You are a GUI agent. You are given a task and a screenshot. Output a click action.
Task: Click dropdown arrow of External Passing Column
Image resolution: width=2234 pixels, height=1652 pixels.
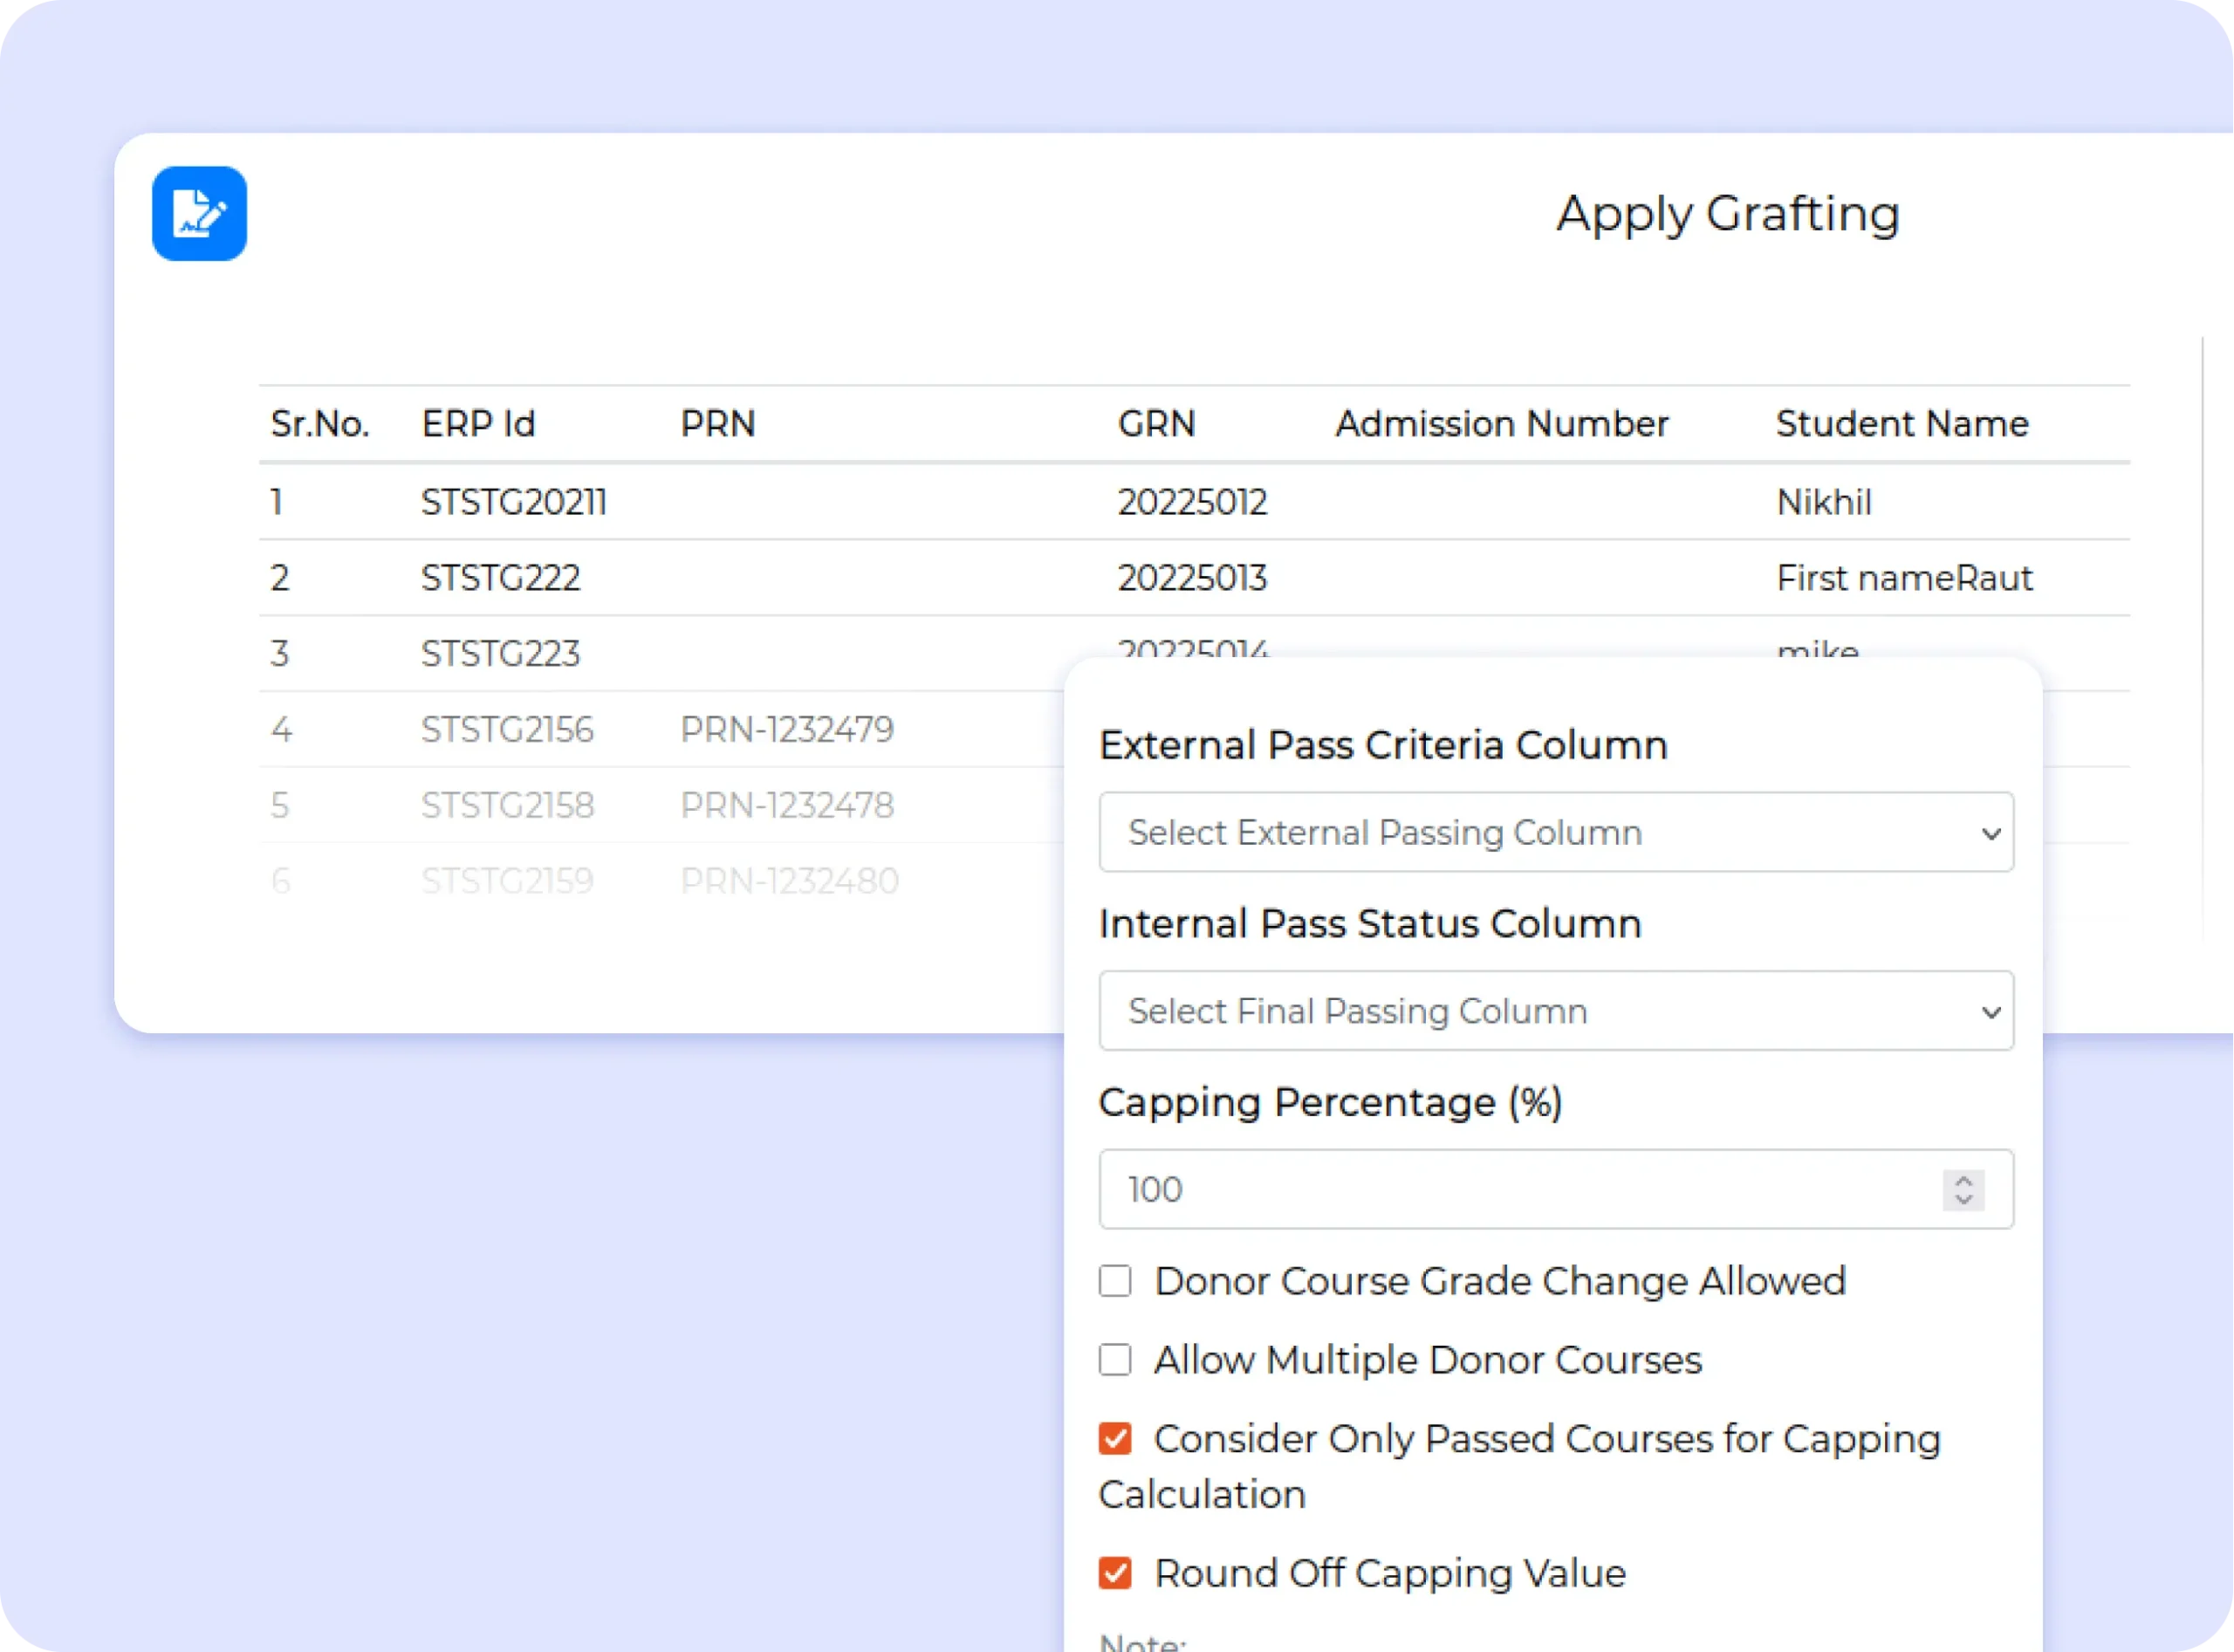[1990, 833]
